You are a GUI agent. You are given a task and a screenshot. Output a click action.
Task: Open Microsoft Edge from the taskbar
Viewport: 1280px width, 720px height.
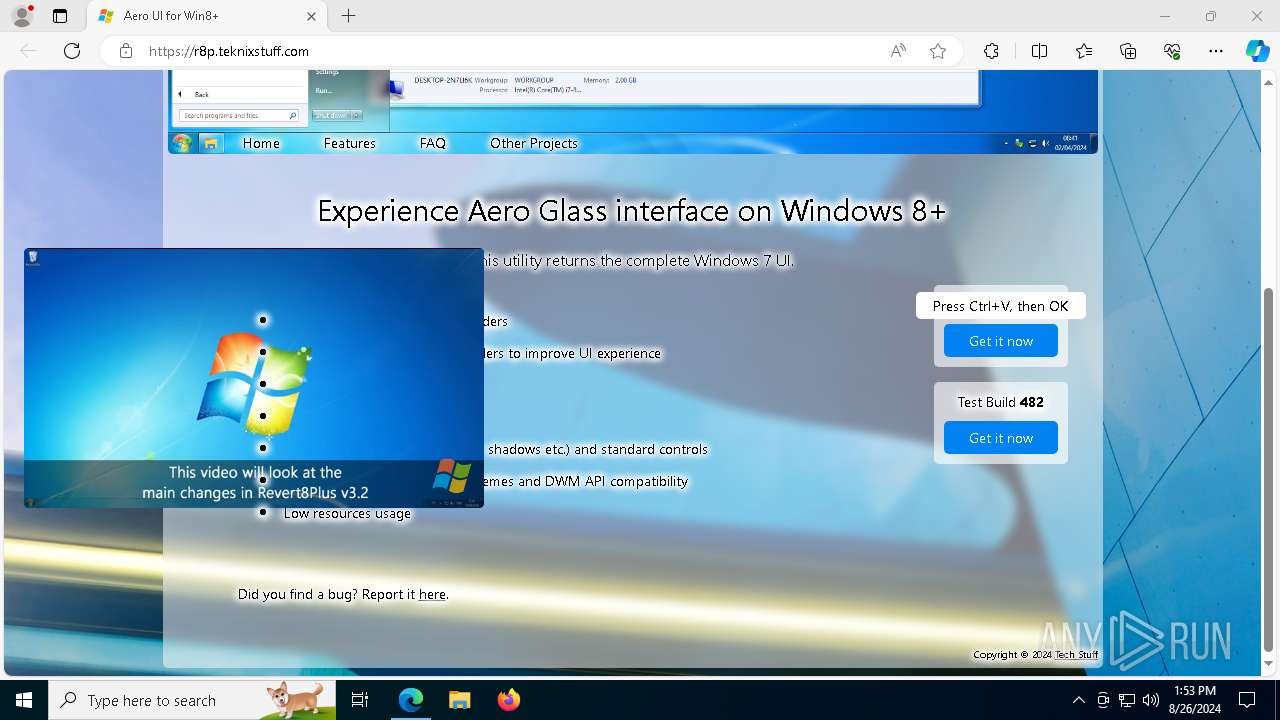point(411,700)
